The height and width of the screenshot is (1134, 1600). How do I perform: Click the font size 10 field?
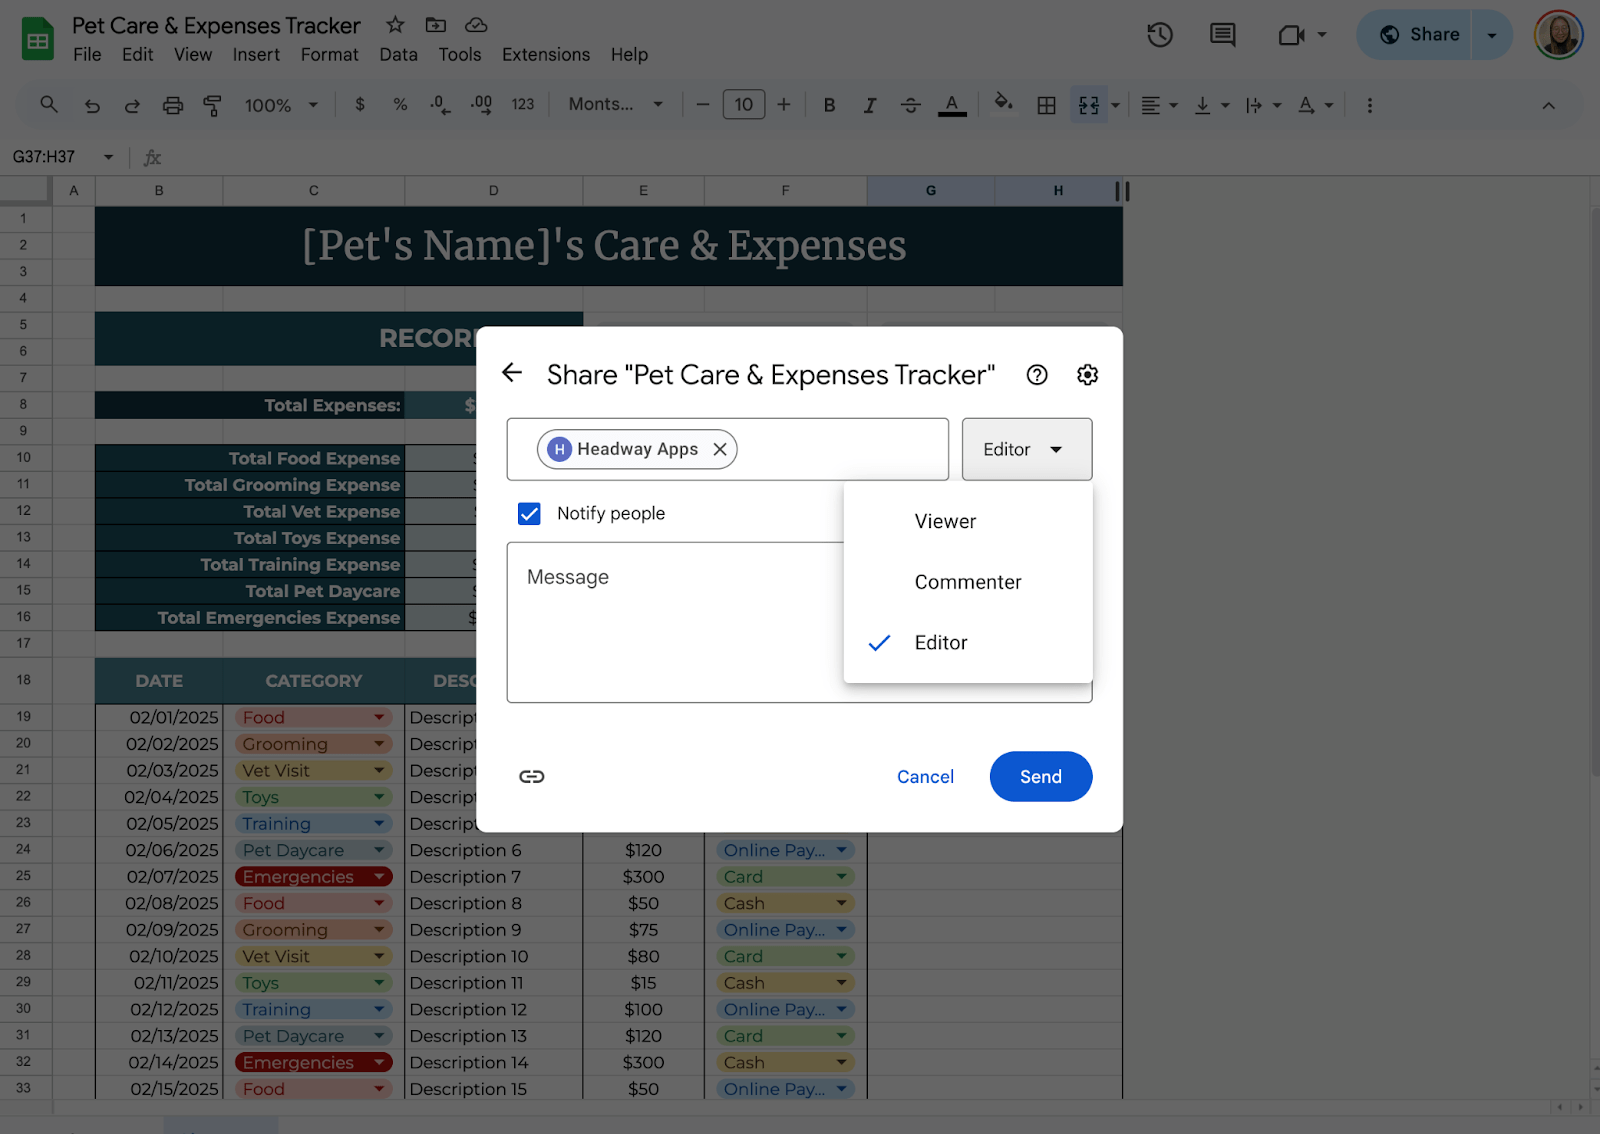744,105
